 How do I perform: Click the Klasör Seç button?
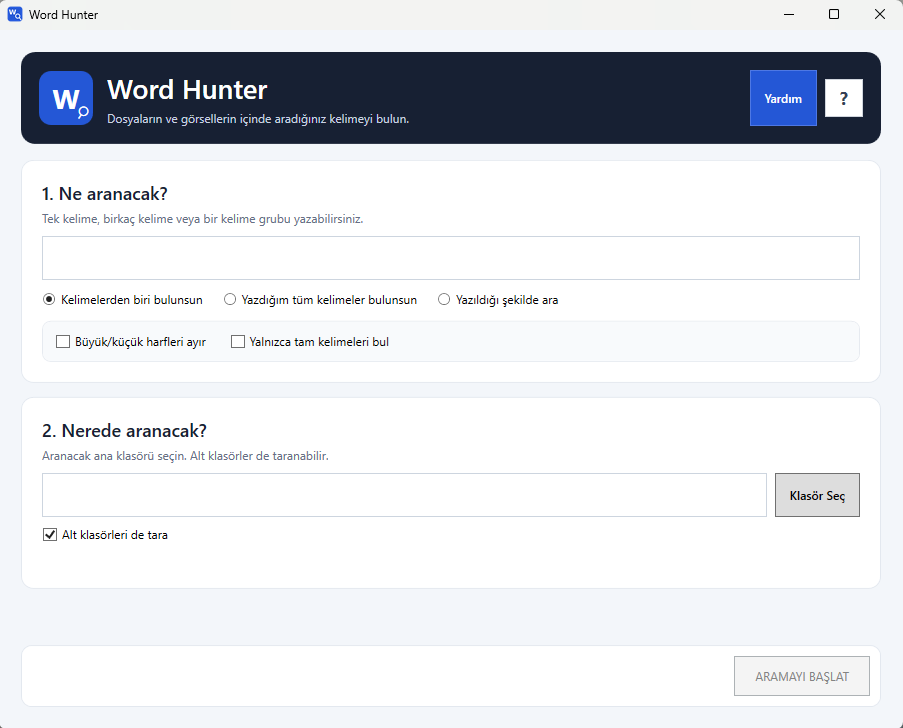pyautogui.click(x=817, y=495)
